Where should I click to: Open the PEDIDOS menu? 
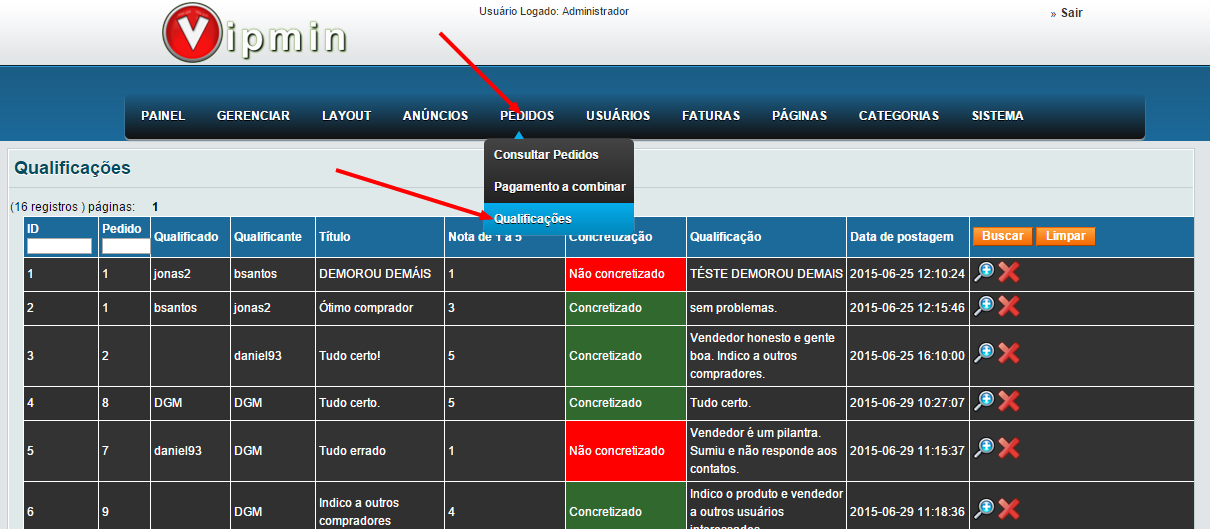(x=527, y=116)
